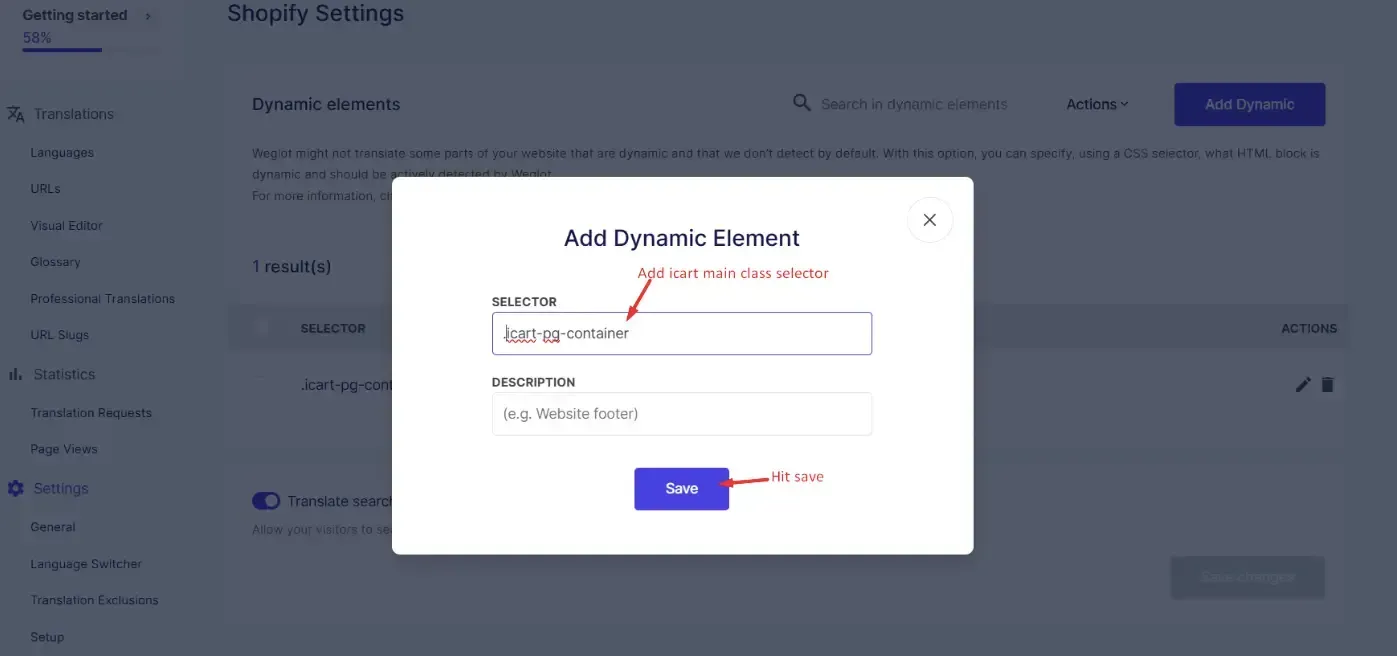
Task: Click the SELECTOR column header
Action: pyautogui.click(x=333, y=328)
